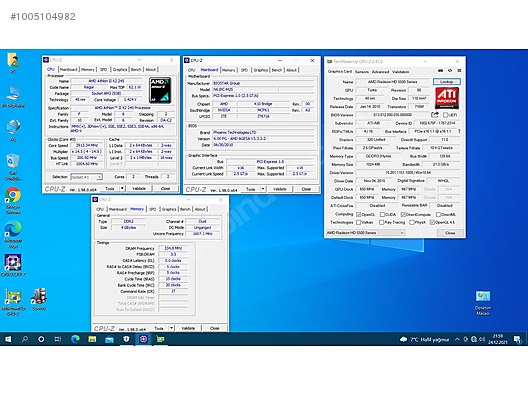Expand Tools arrow in Processor CPU-Z window
Image resolution: width=528 pixels, height=396 pixels.
click(122, 189)
